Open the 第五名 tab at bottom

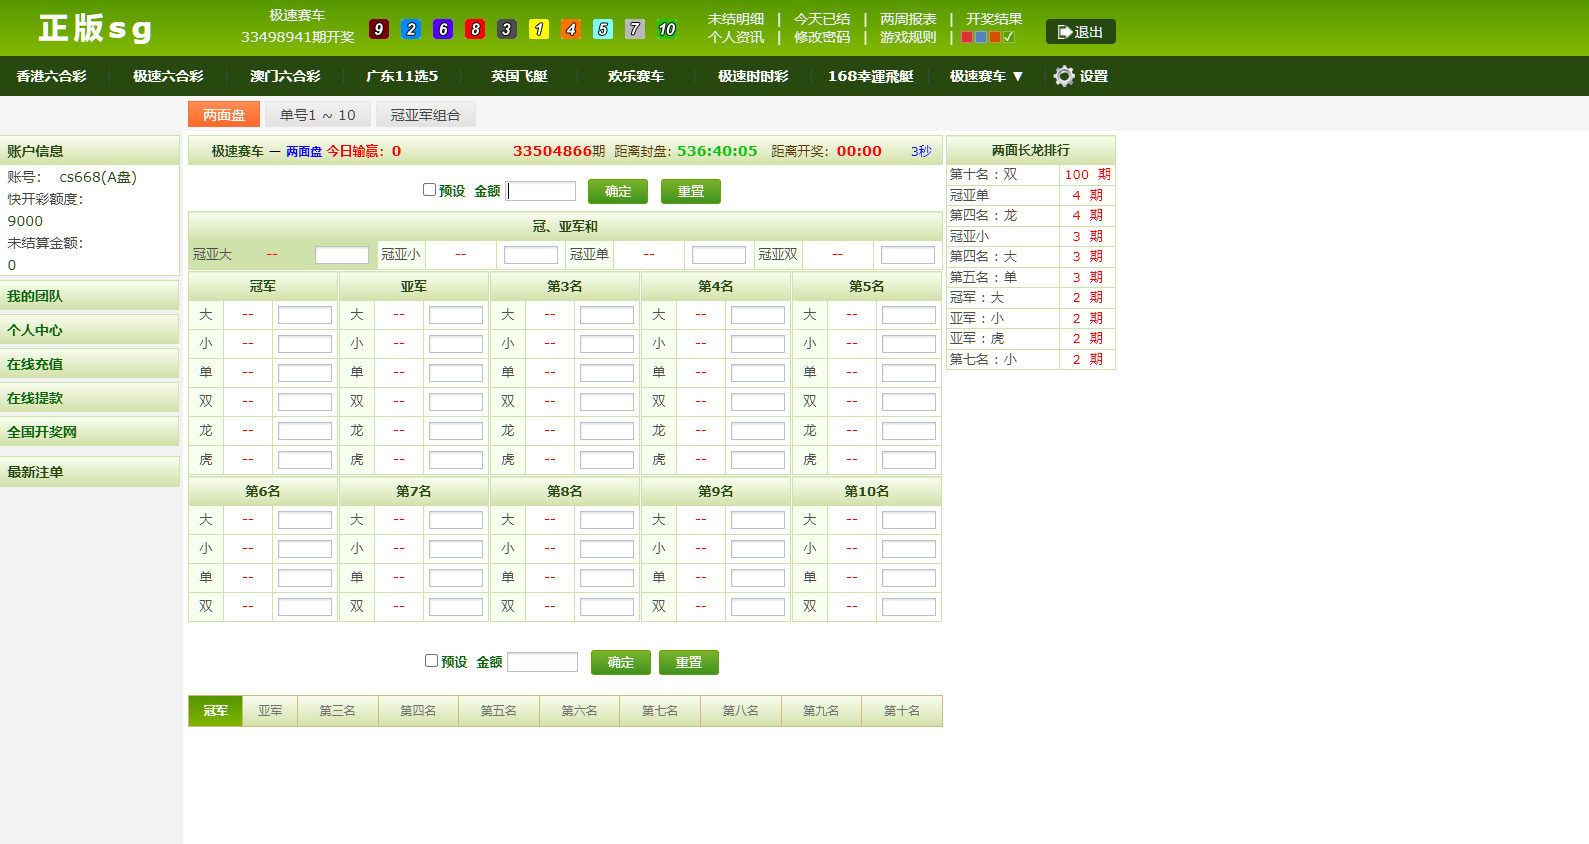pyautogui.click(x=498, y=711)
